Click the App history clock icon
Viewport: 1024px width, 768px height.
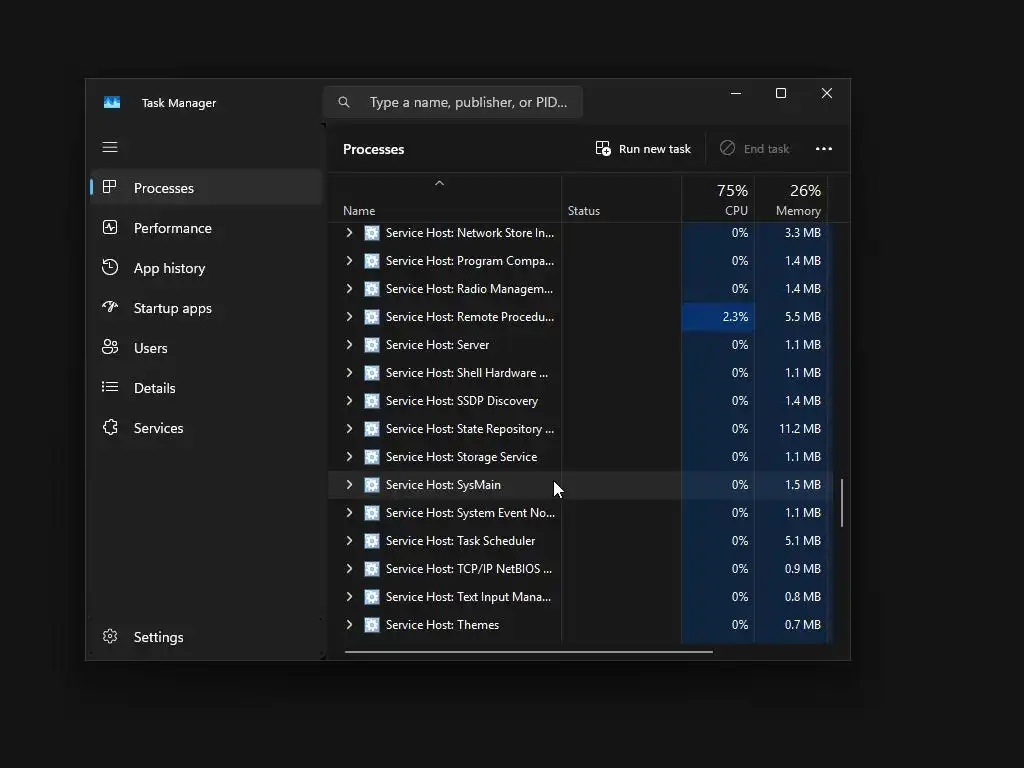coord(110,267)
